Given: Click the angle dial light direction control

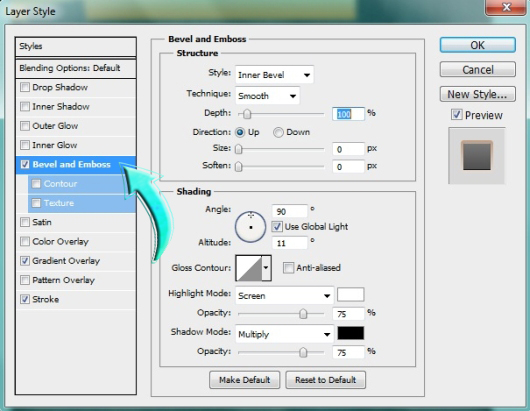Looking at the screenshot, I should pos(250,227).
